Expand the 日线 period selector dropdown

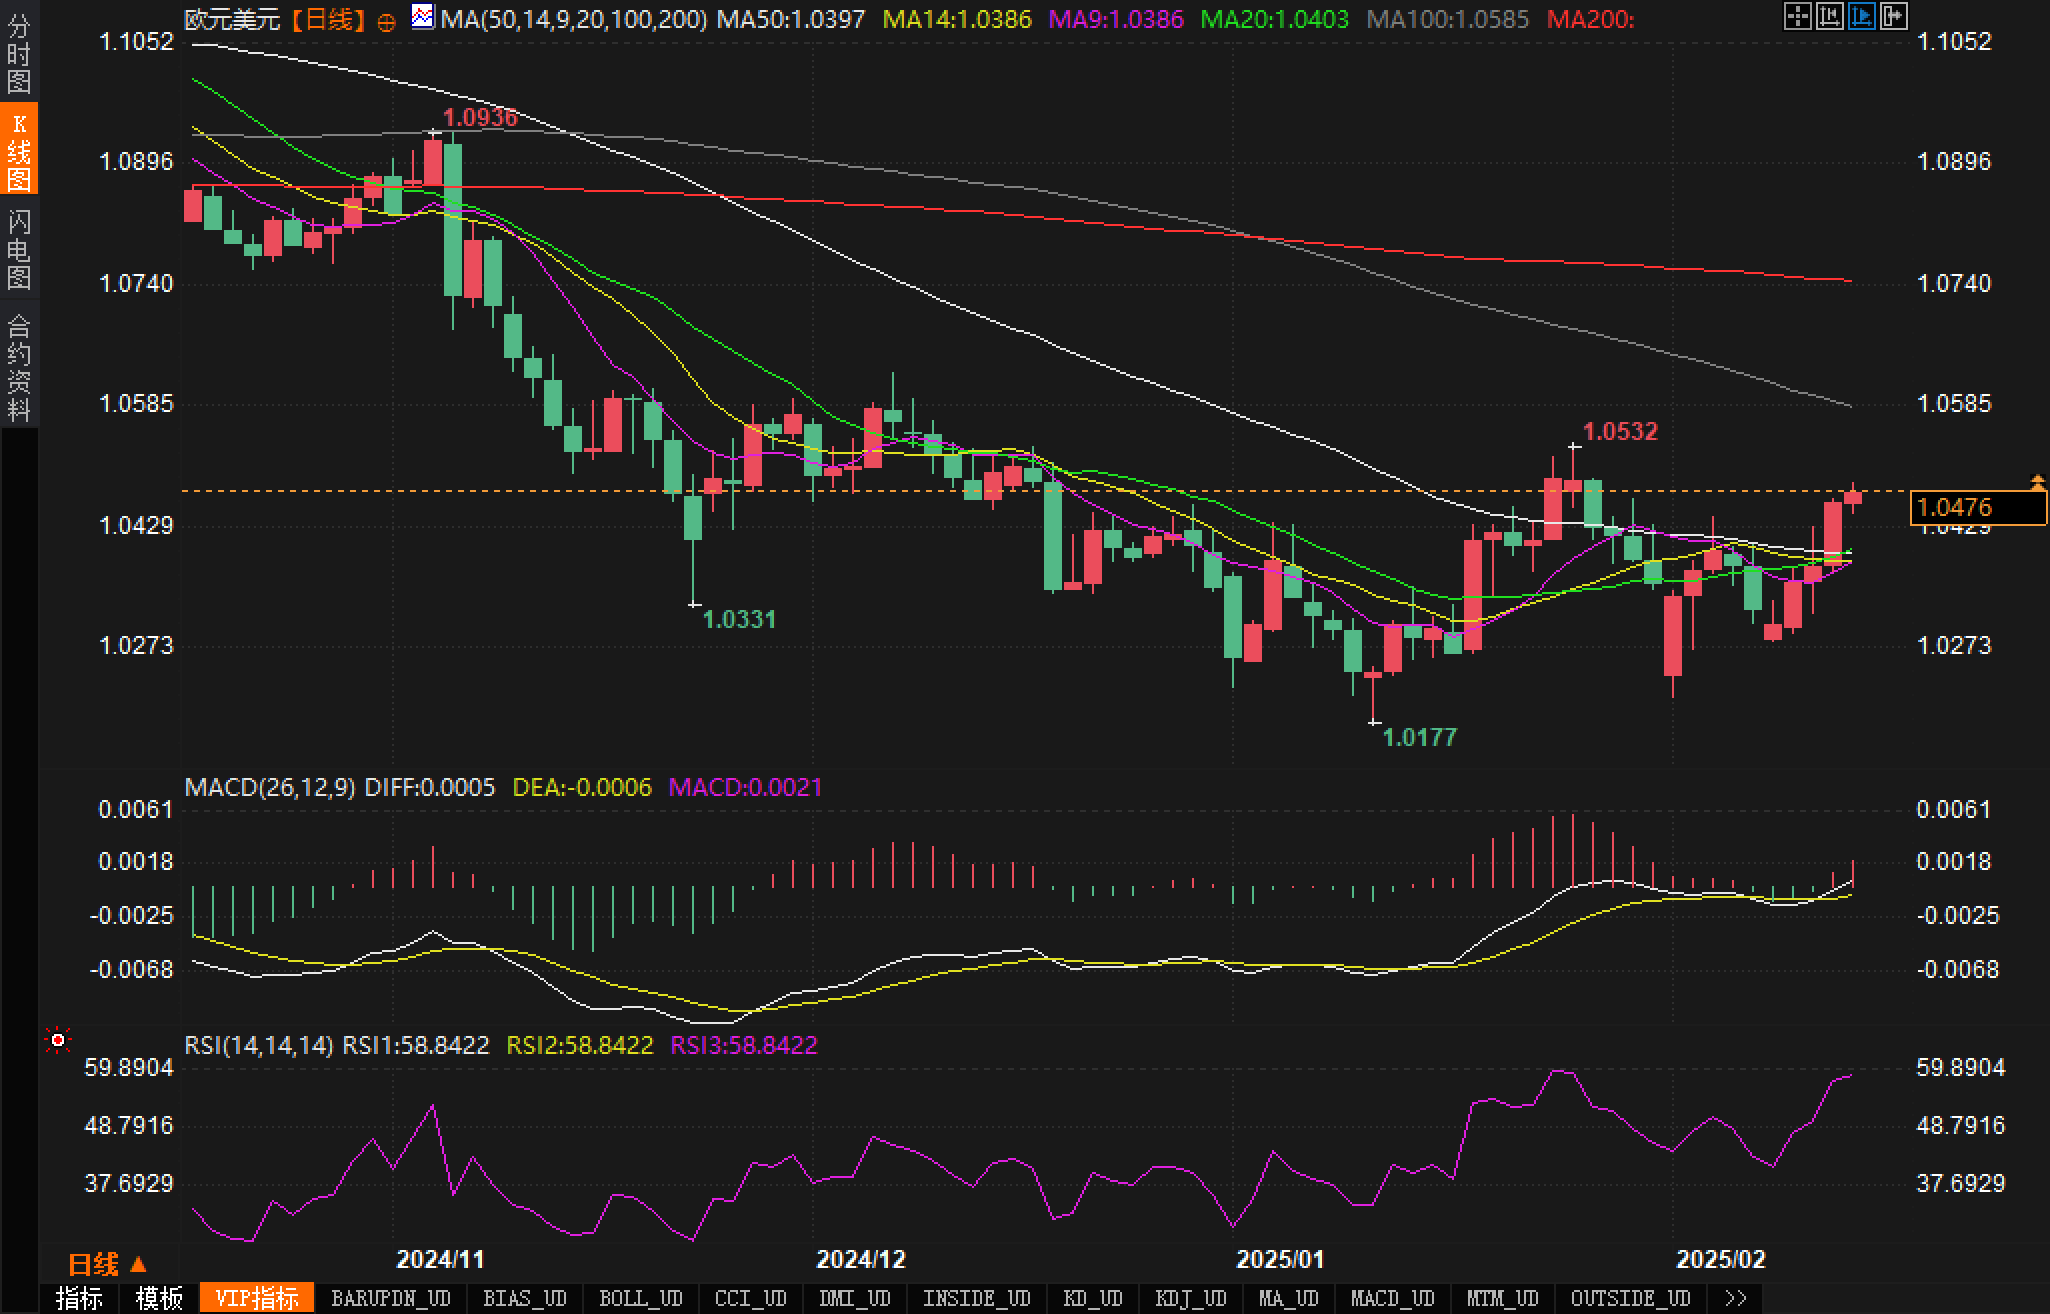[107, 1264]
